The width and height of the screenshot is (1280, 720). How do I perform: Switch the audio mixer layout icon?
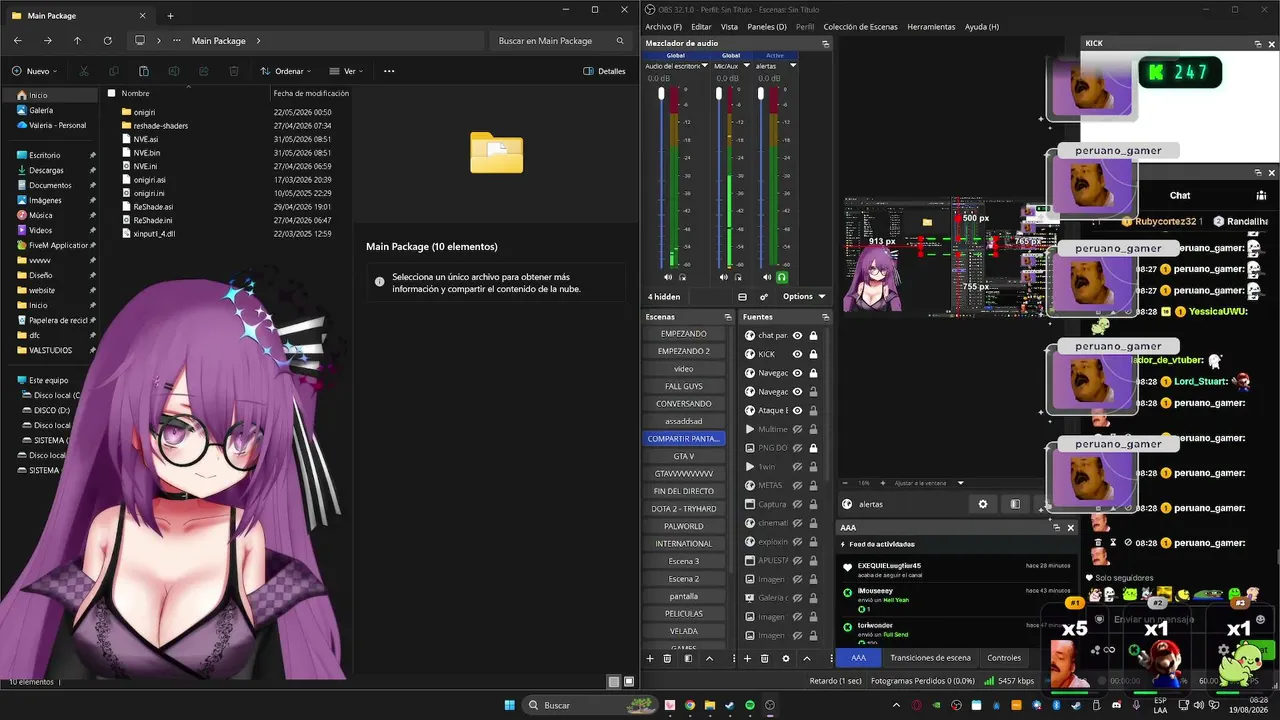(742, 297)
